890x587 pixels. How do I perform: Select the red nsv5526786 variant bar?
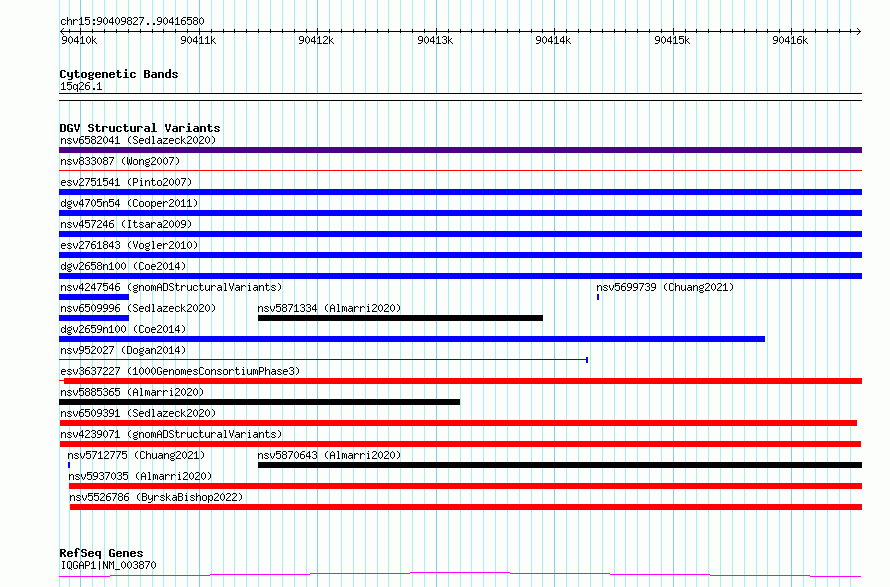pos(466,507)
